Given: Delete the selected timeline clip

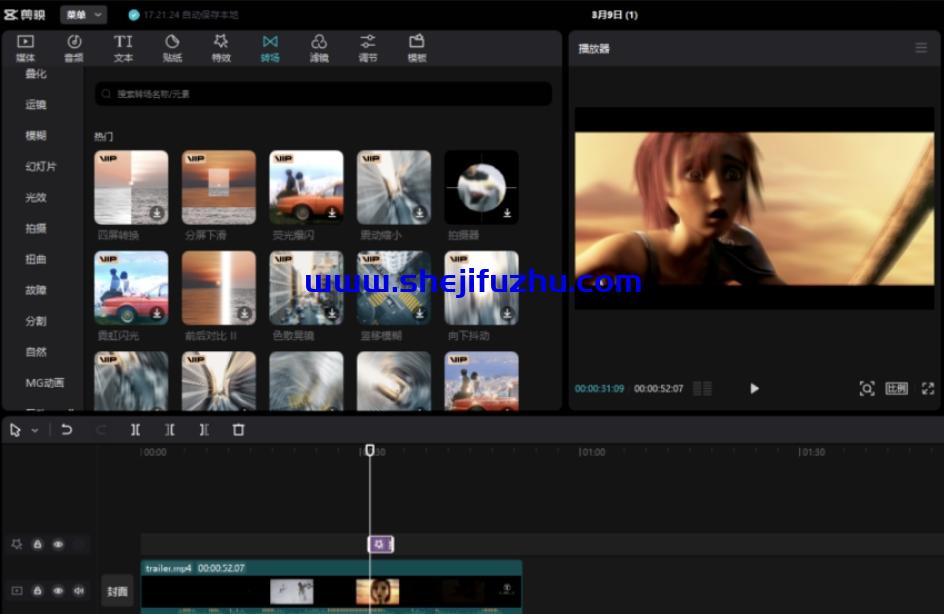Looking at the screenshot, I should (x=238, y=430).
